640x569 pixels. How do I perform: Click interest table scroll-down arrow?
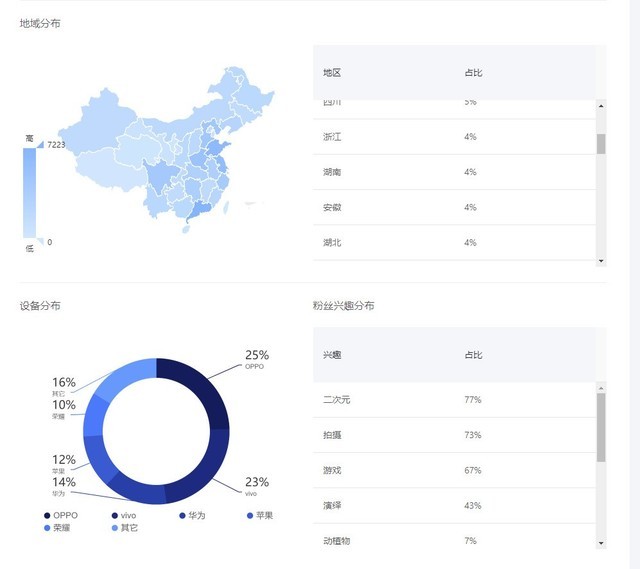click(x=601, y=542)
